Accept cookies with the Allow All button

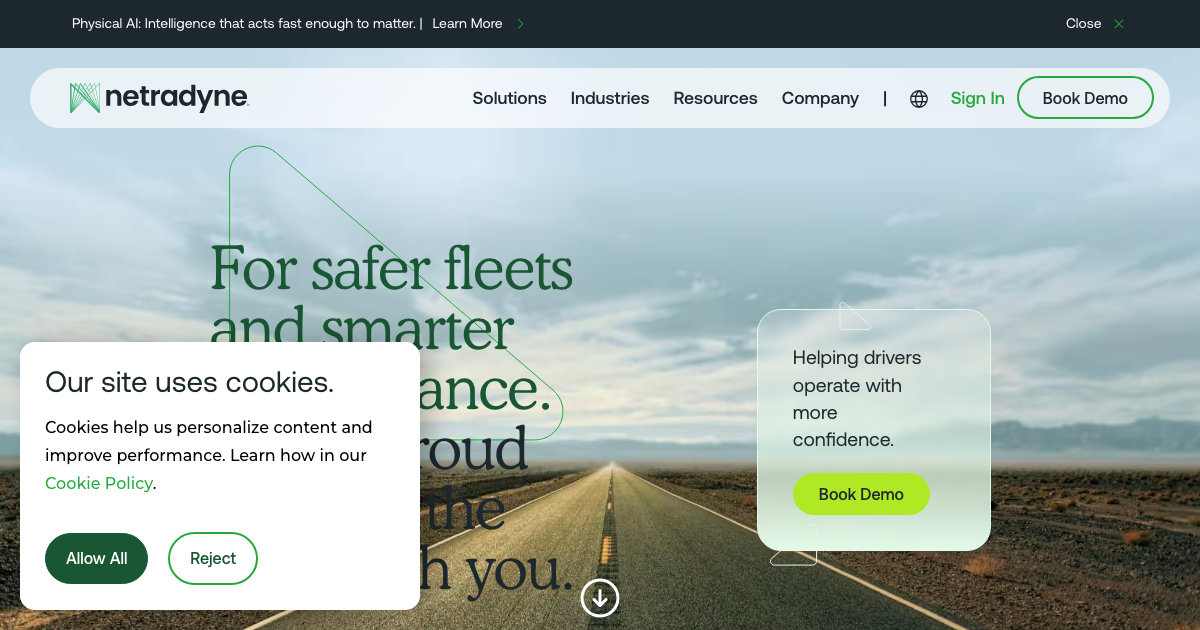pos(96,558)
